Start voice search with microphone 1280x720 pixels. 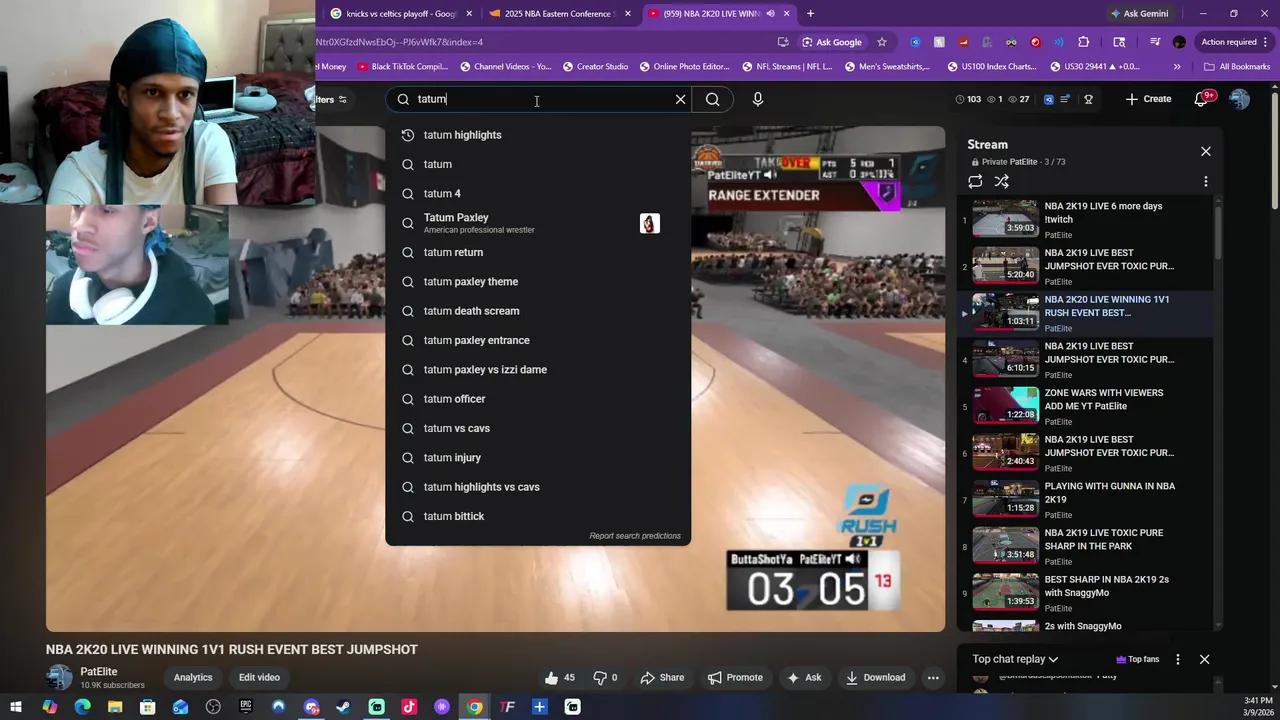(757, 99)
